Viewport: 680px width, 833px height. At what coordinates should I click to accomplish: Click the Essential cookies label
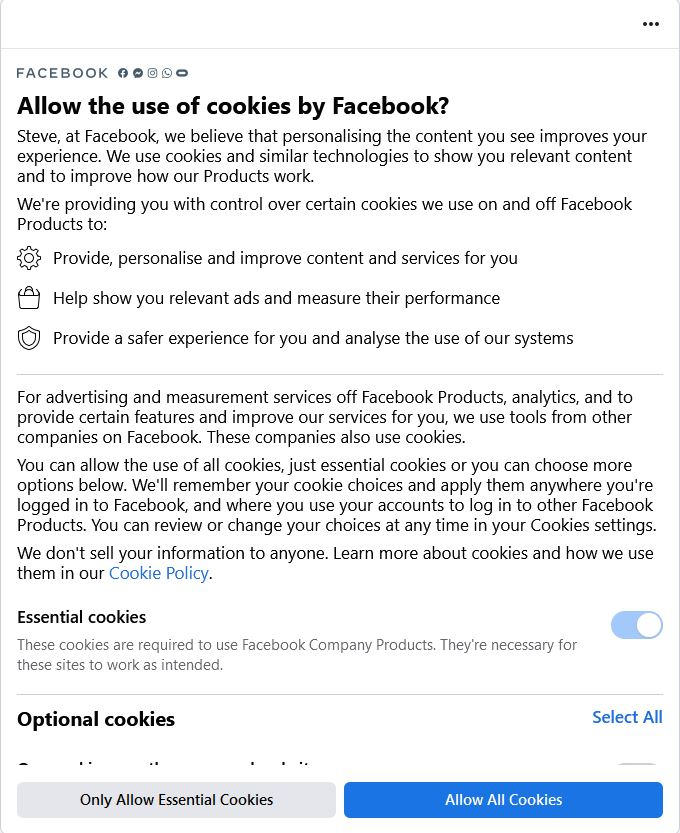pyautogui.click(x=82, y=617)
